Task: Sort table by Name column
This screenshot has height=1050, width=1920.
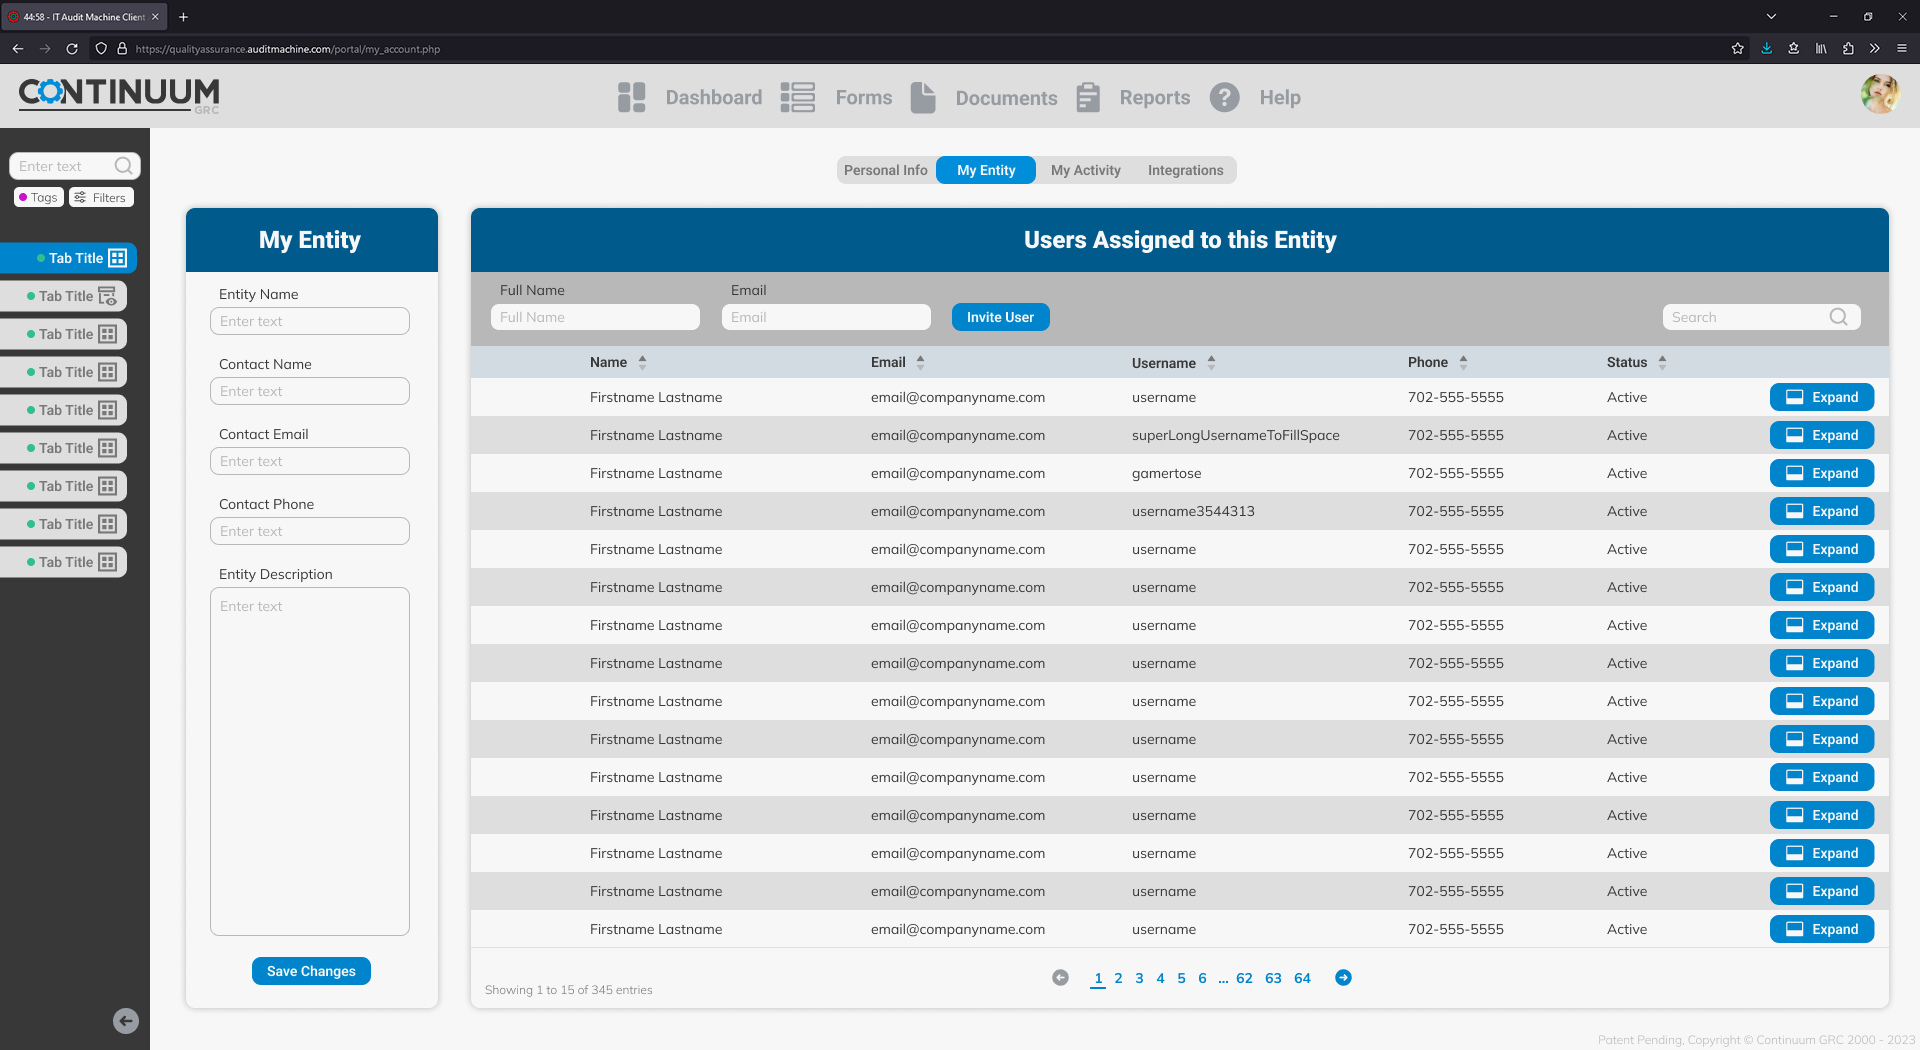Action: click(642, 363)
